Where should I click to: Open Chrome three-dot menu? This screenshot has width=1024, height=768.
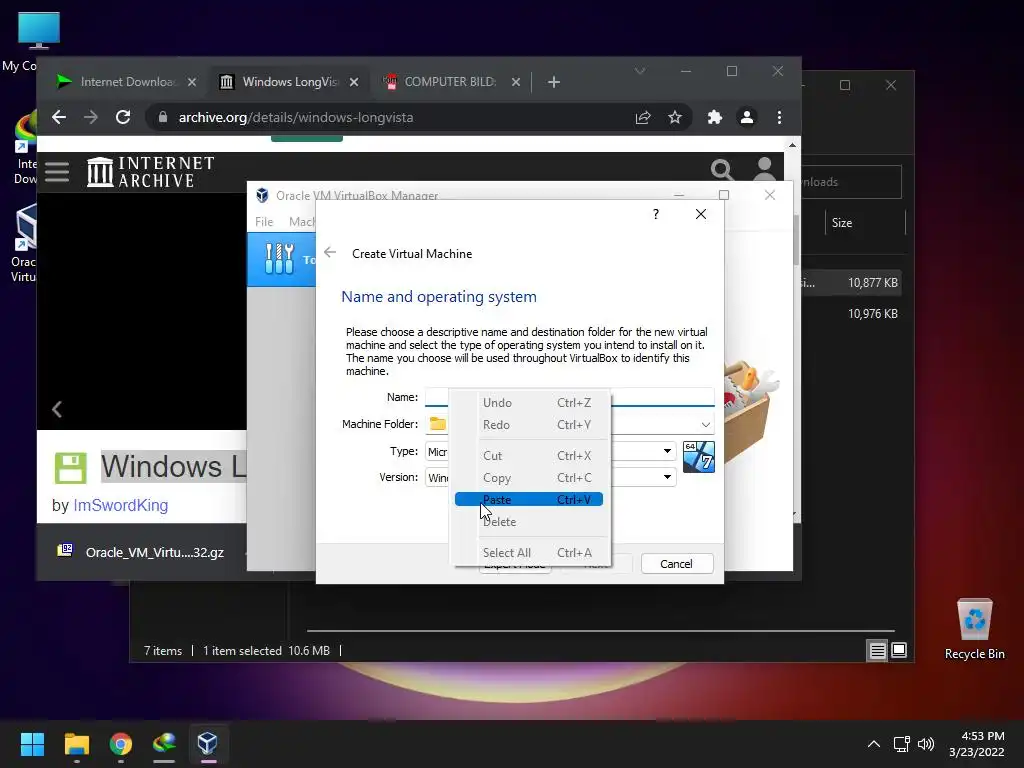pos(779,118)
